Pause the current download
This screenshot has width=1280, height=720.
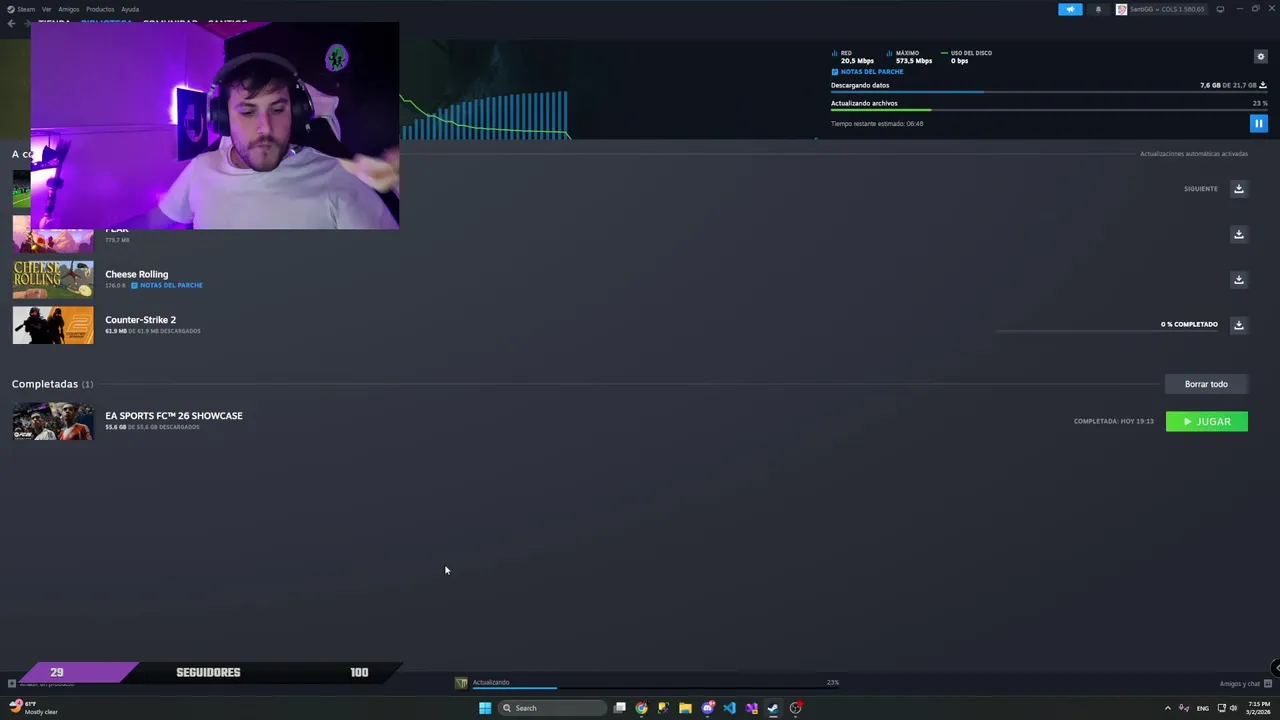1258,123
